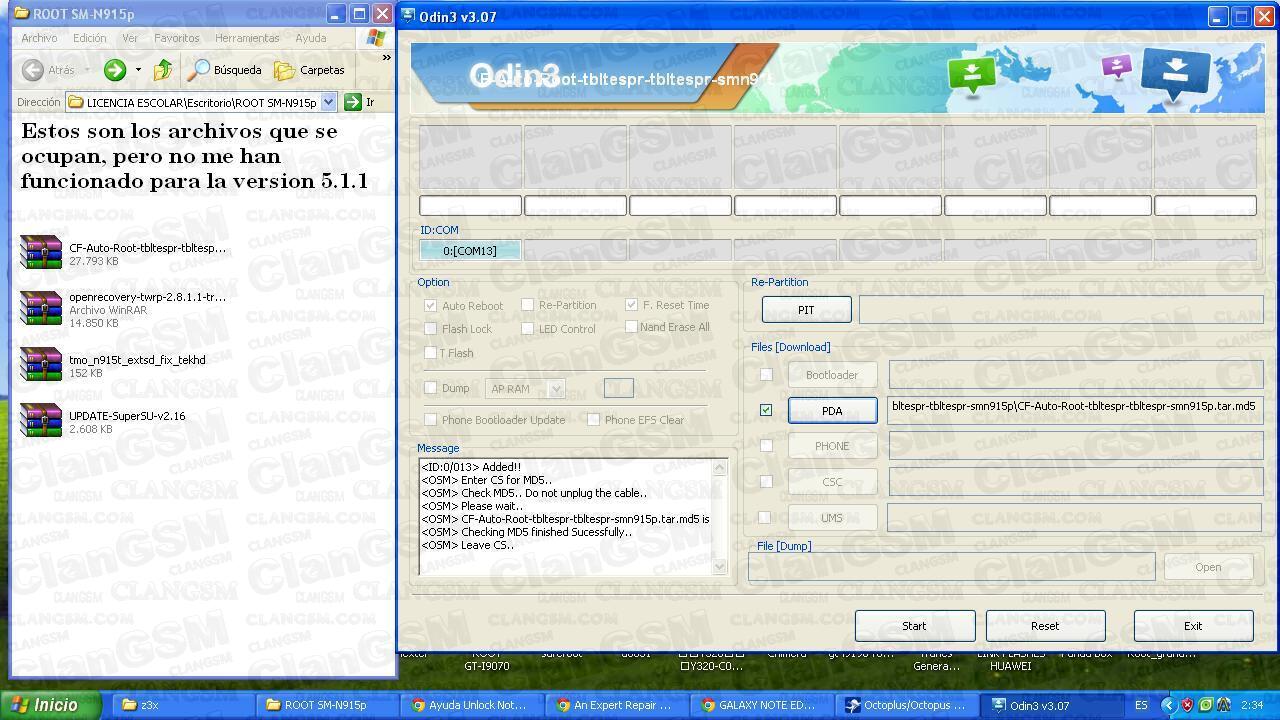Open the CF-Auto-Root-tbltespr archive file
Screen dimensions: 1280x720
click(x=125, y=254)
